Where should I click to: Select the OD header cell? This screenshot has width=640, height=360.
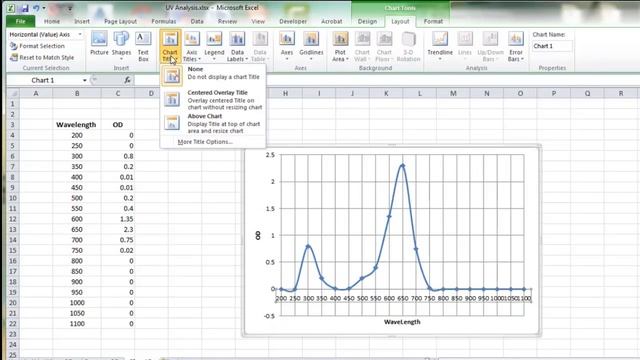pos(118,125)
